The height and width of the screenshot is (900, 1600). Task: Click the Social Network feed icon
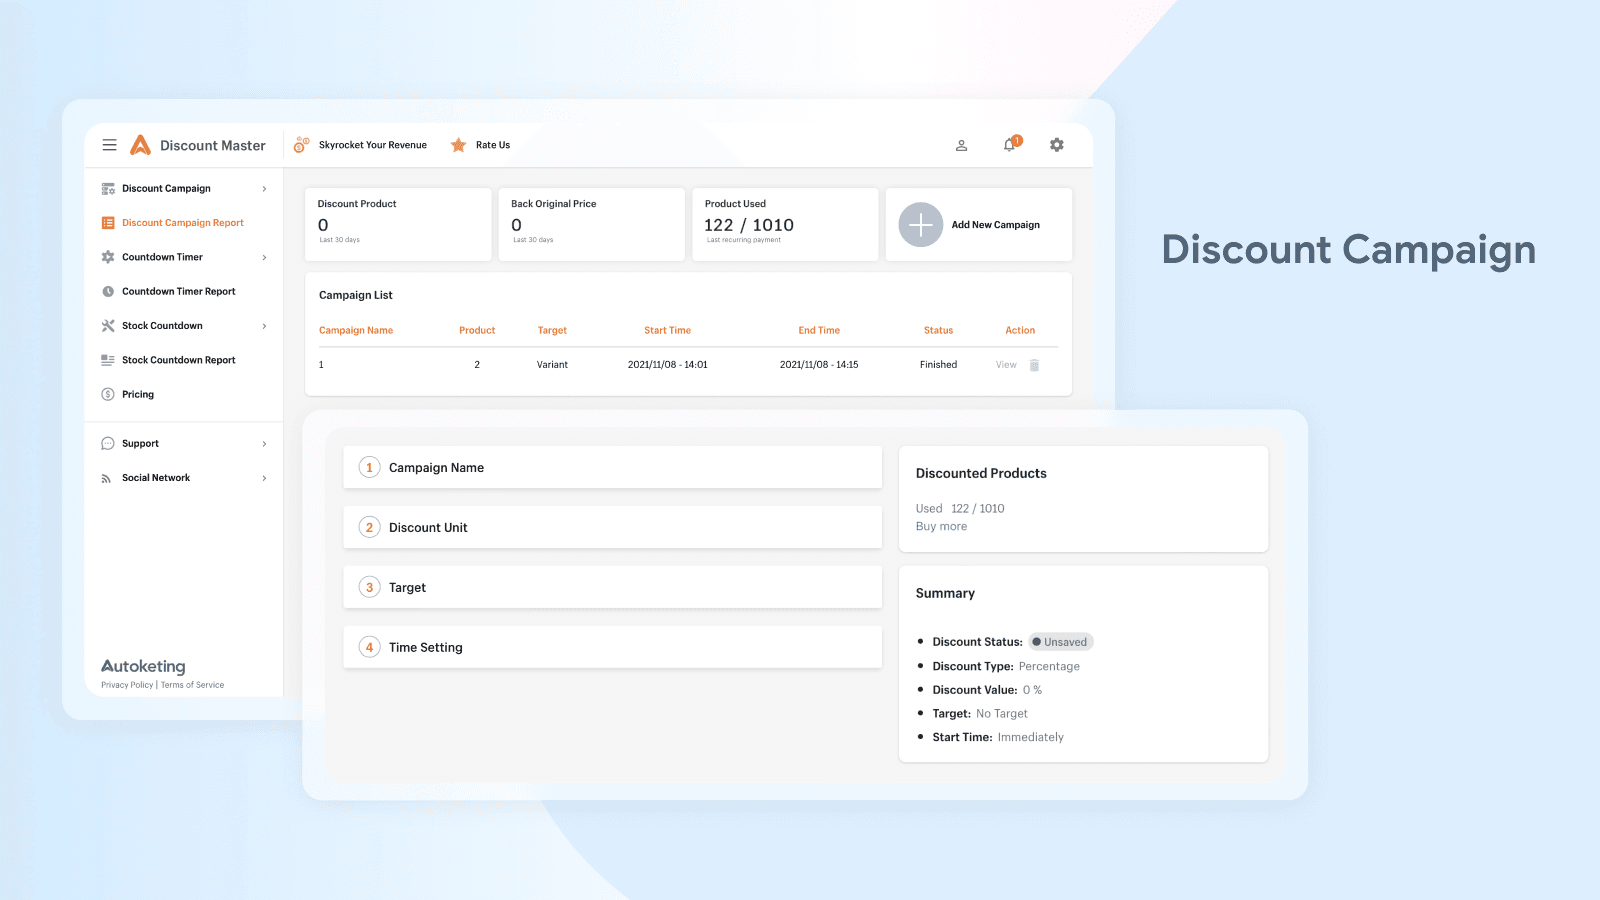pos(107,478)
